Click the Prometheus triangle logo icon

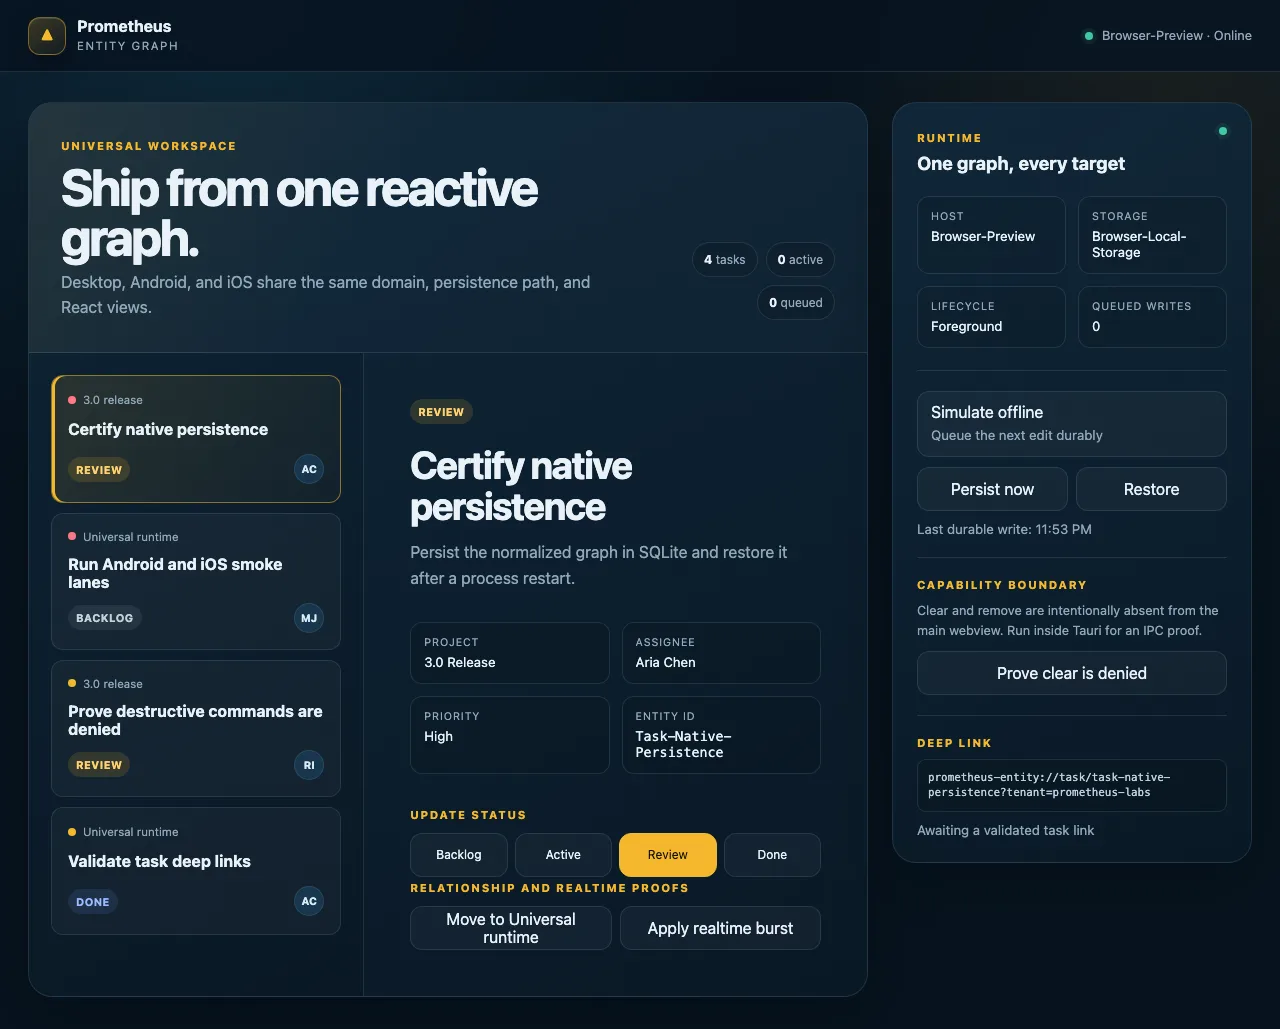pyautogui.click(x=47, y=36)
